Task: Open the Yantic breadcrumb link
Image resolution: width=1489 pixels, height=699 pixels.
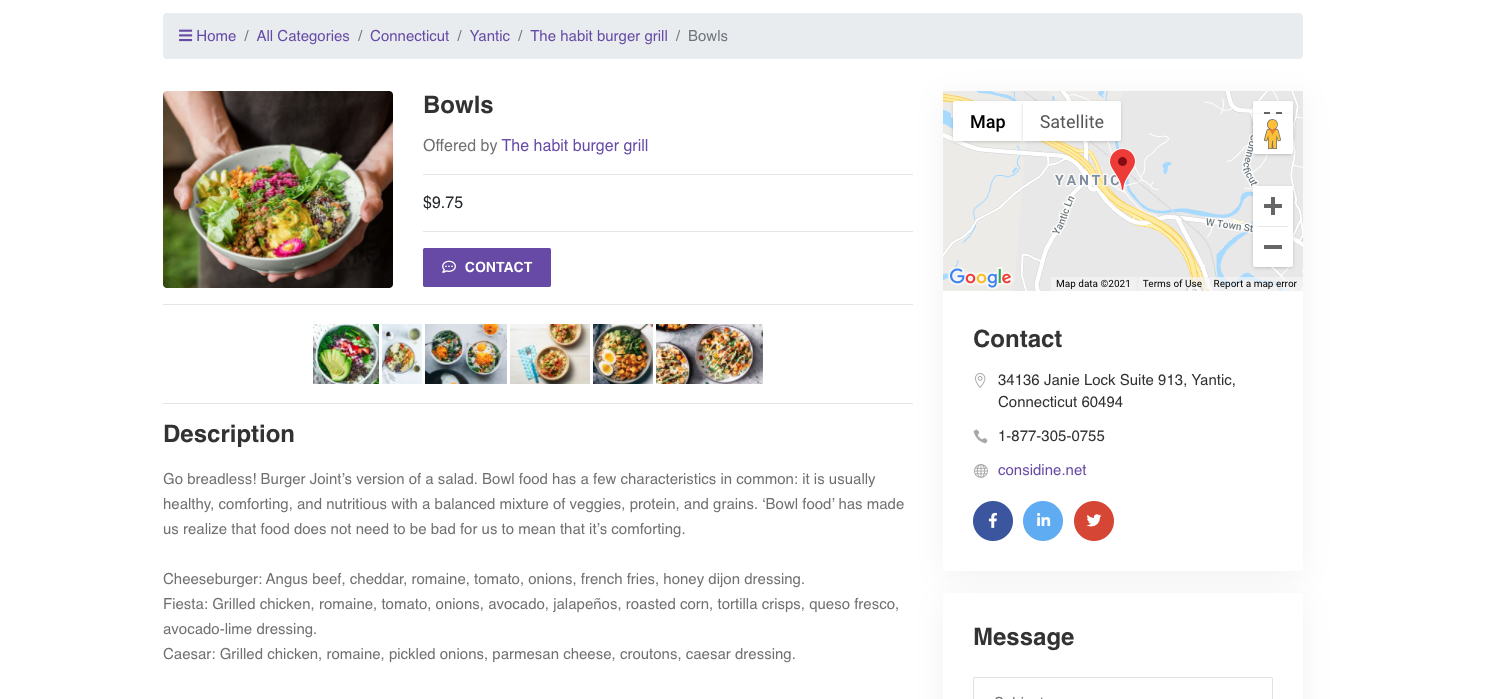Action: pyautogui.click(x=490, y=36)
